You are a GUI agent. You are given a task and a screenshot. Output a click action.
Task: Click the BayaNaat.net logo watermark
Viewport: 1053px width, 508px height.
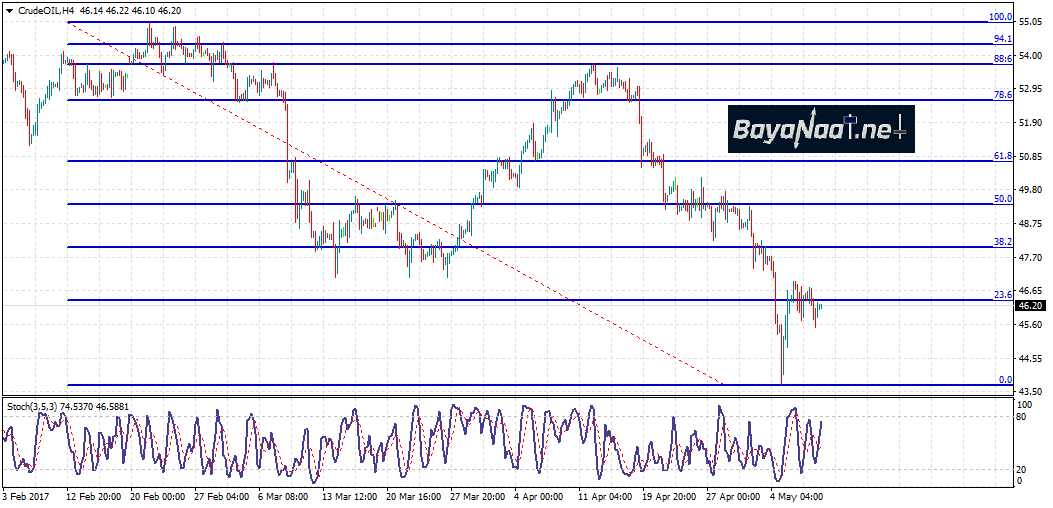click(820, 129)
